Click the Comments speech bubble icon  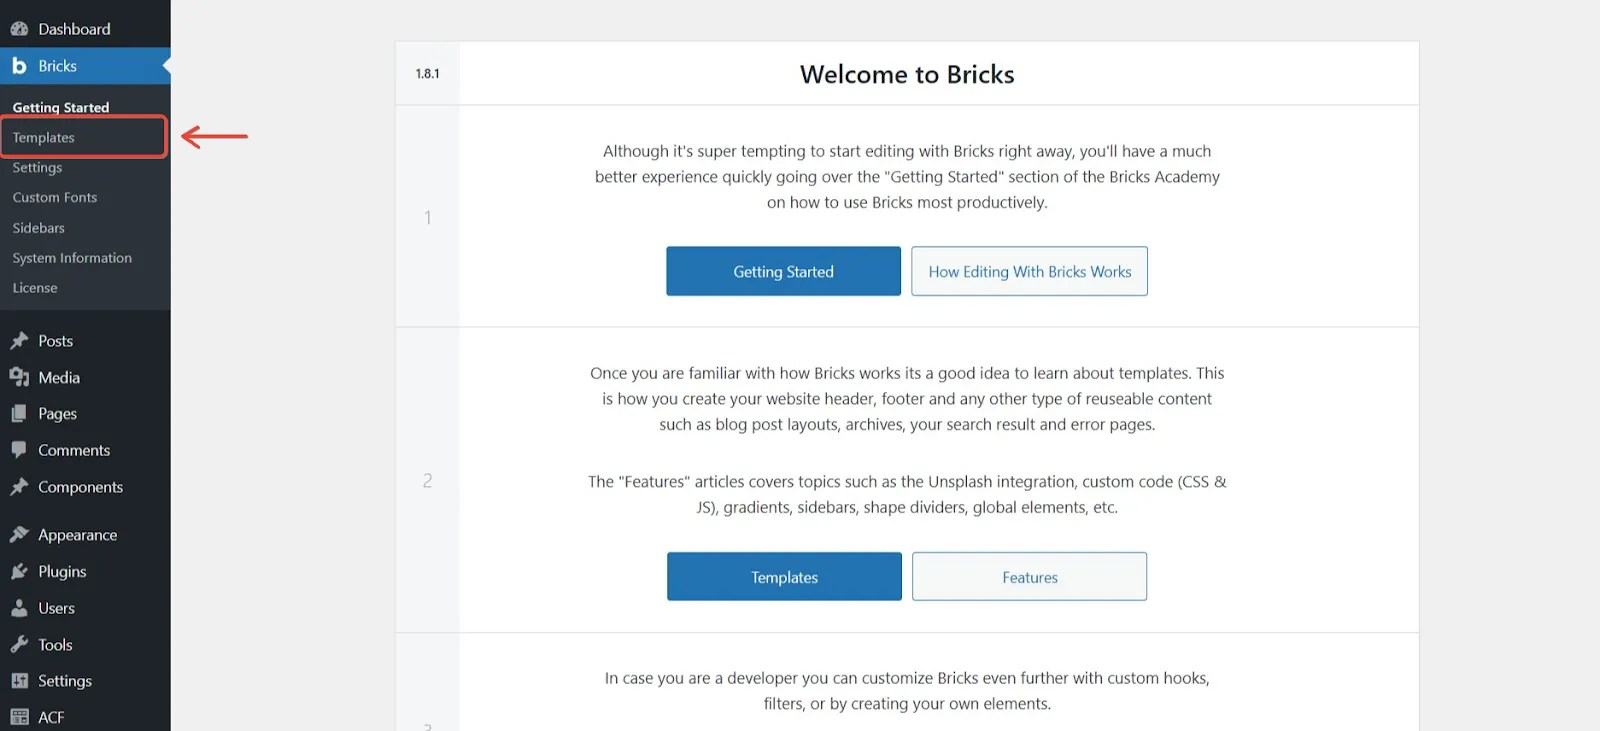point(19,450)
